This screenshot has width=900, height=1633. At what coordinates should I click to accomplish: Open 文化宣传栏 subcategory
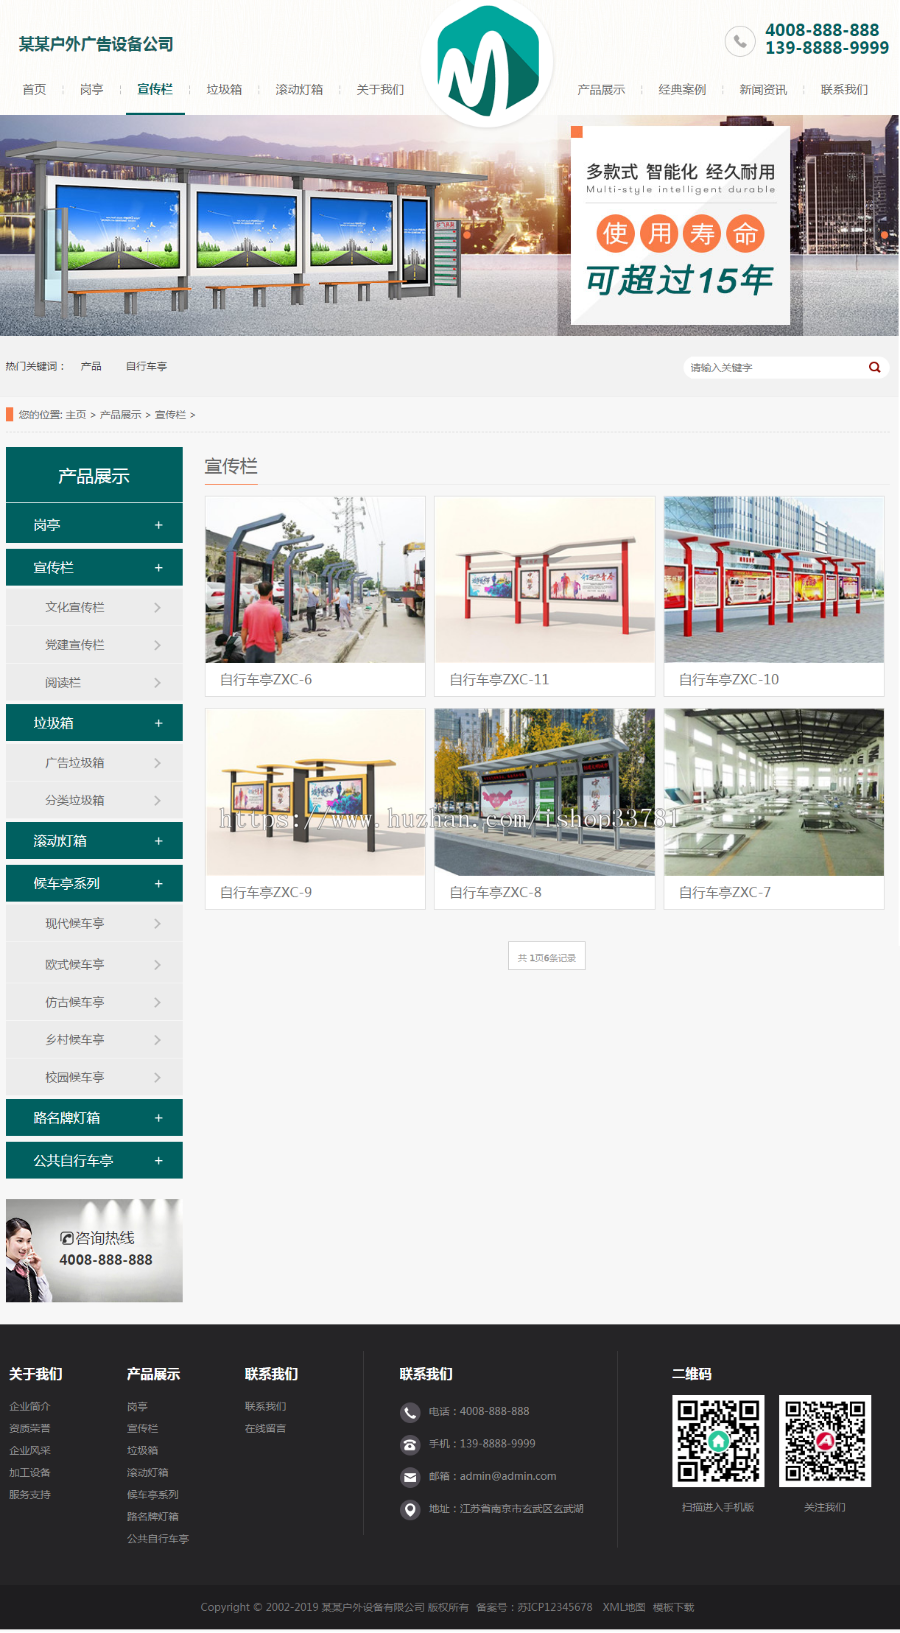click(94, 607)
